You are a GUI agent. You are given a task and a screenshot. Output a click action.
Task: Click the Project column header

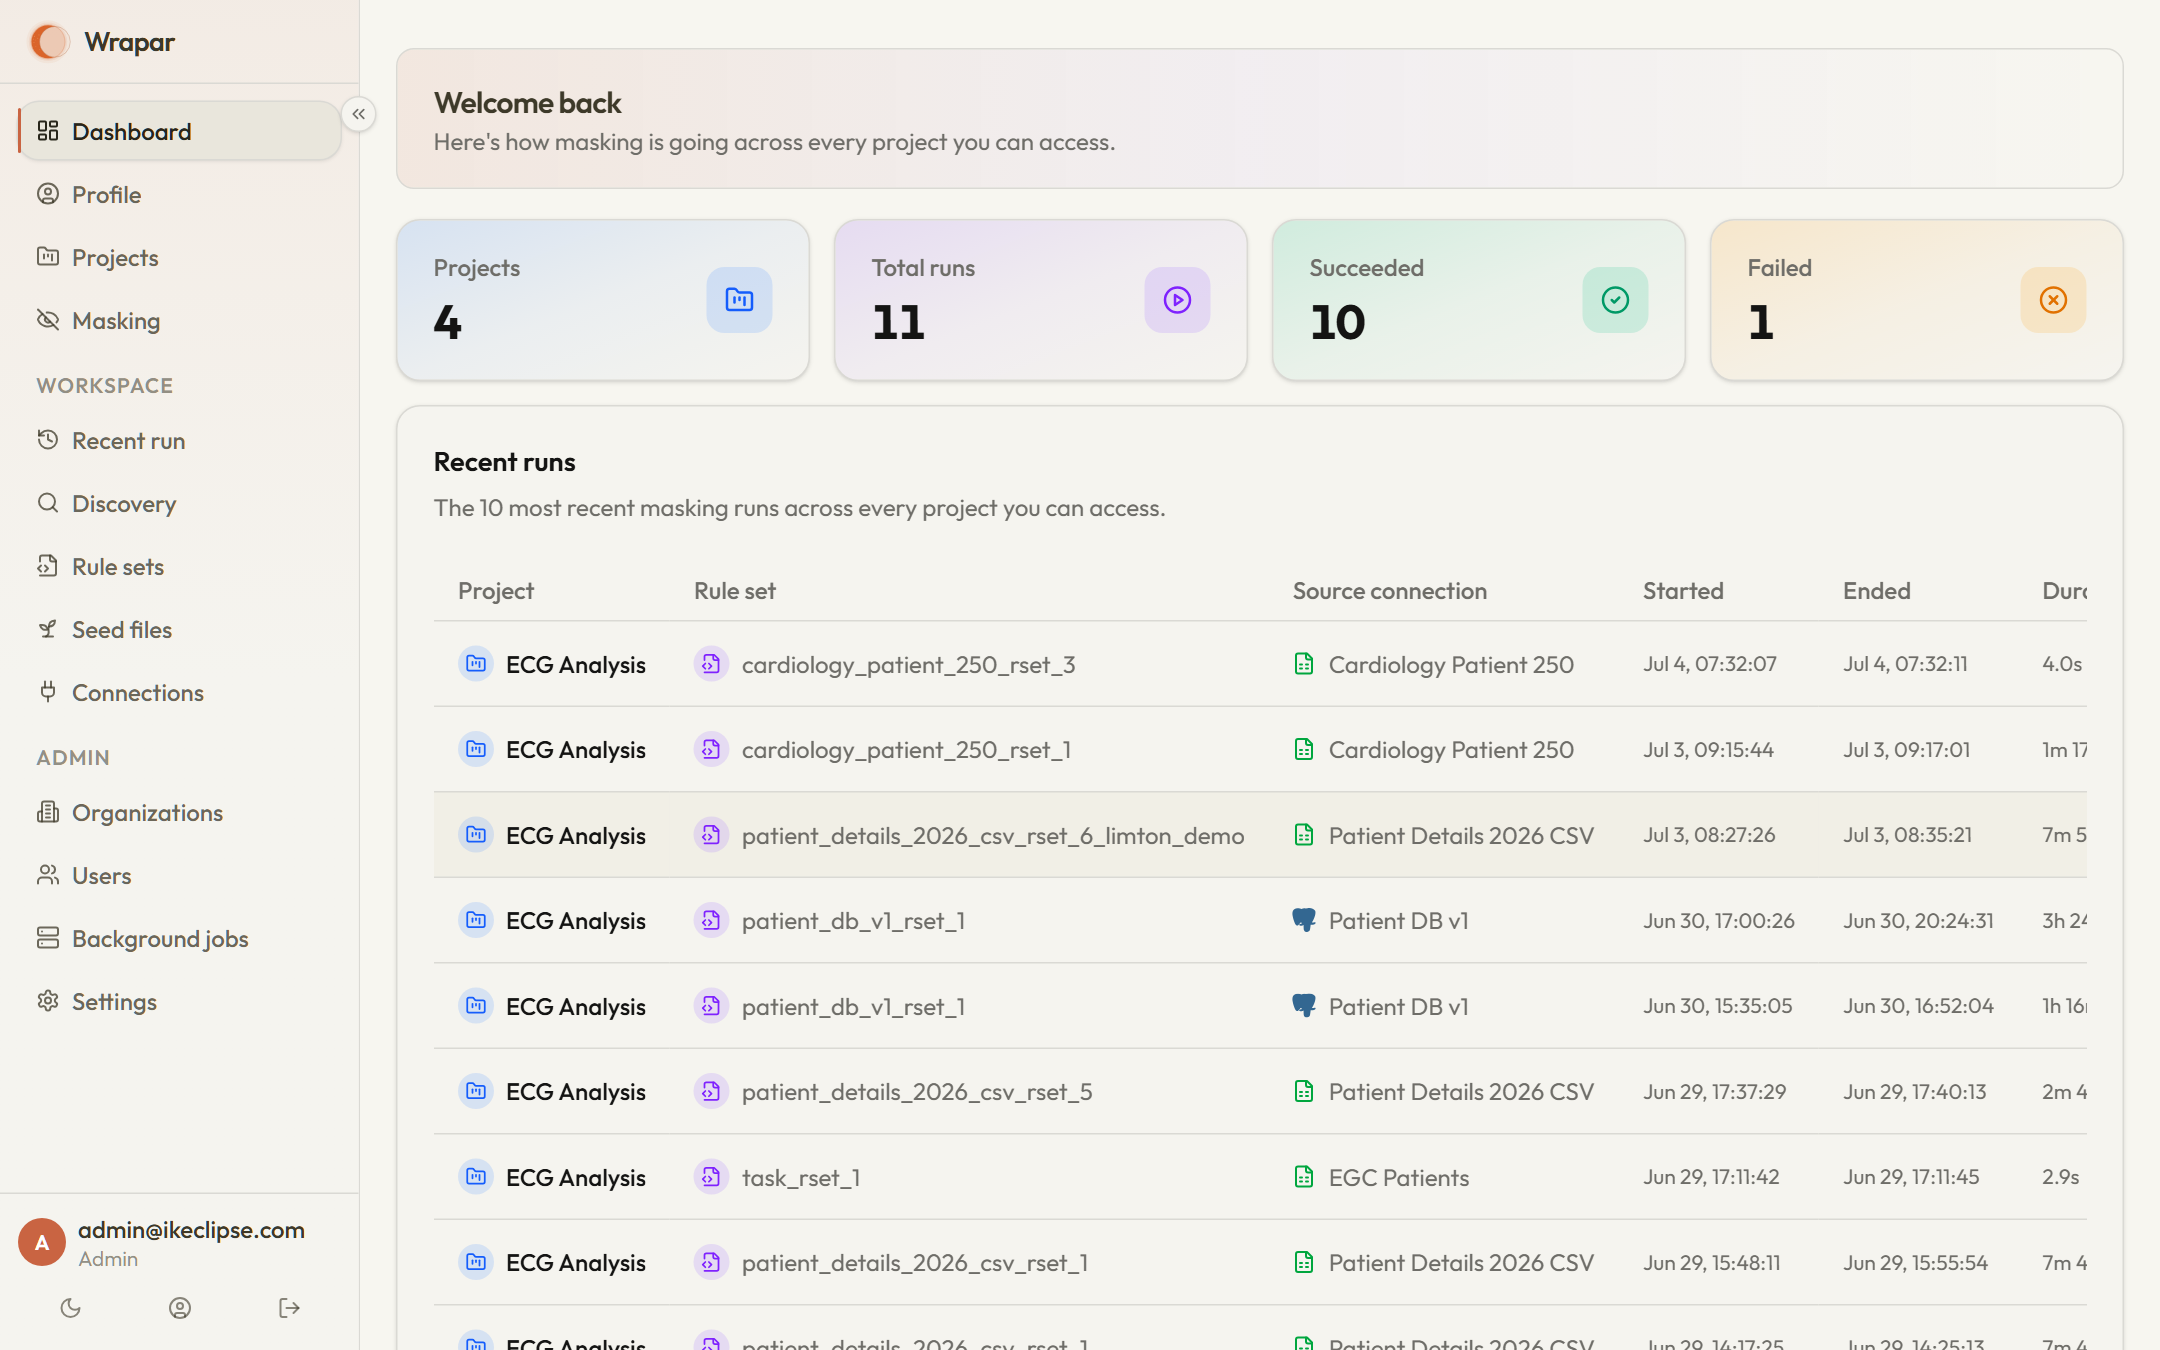click(496, 591)
